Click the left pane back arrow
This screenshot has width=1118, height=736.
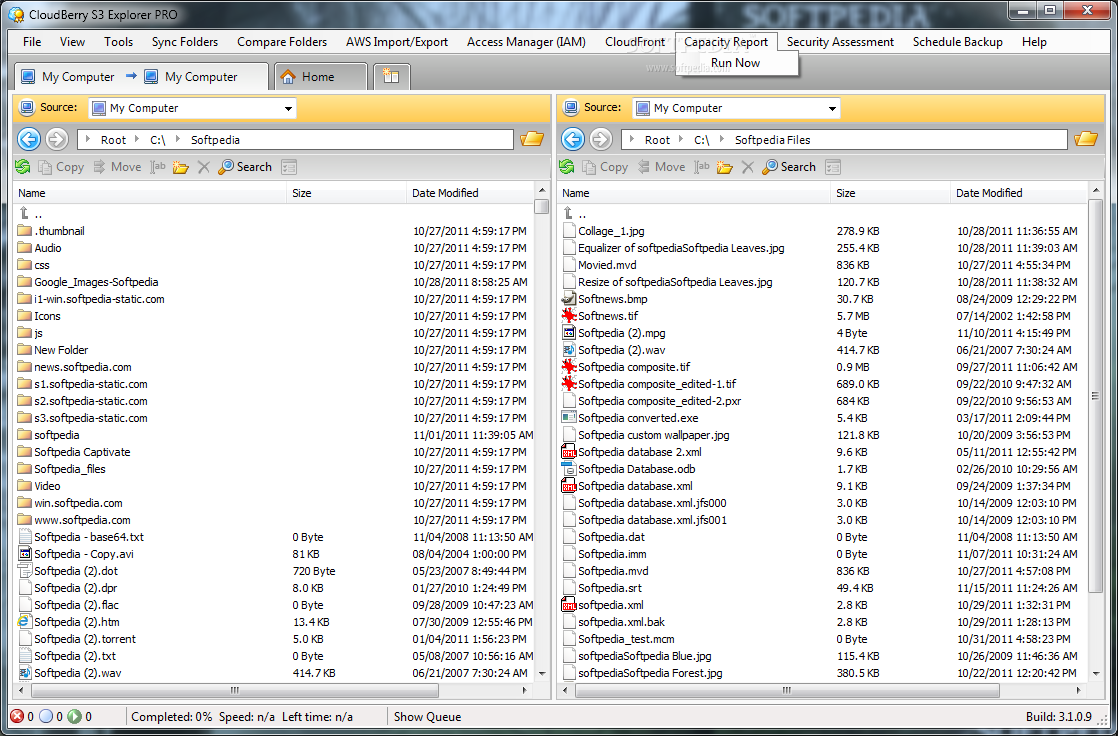click(29, 139)
